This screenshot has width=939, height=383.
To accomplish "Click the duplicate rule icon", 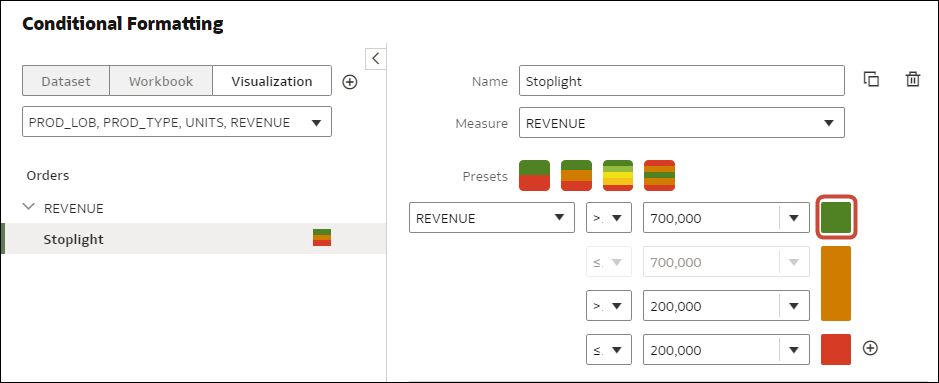I will pyautogui.click(x=871, y=80).
